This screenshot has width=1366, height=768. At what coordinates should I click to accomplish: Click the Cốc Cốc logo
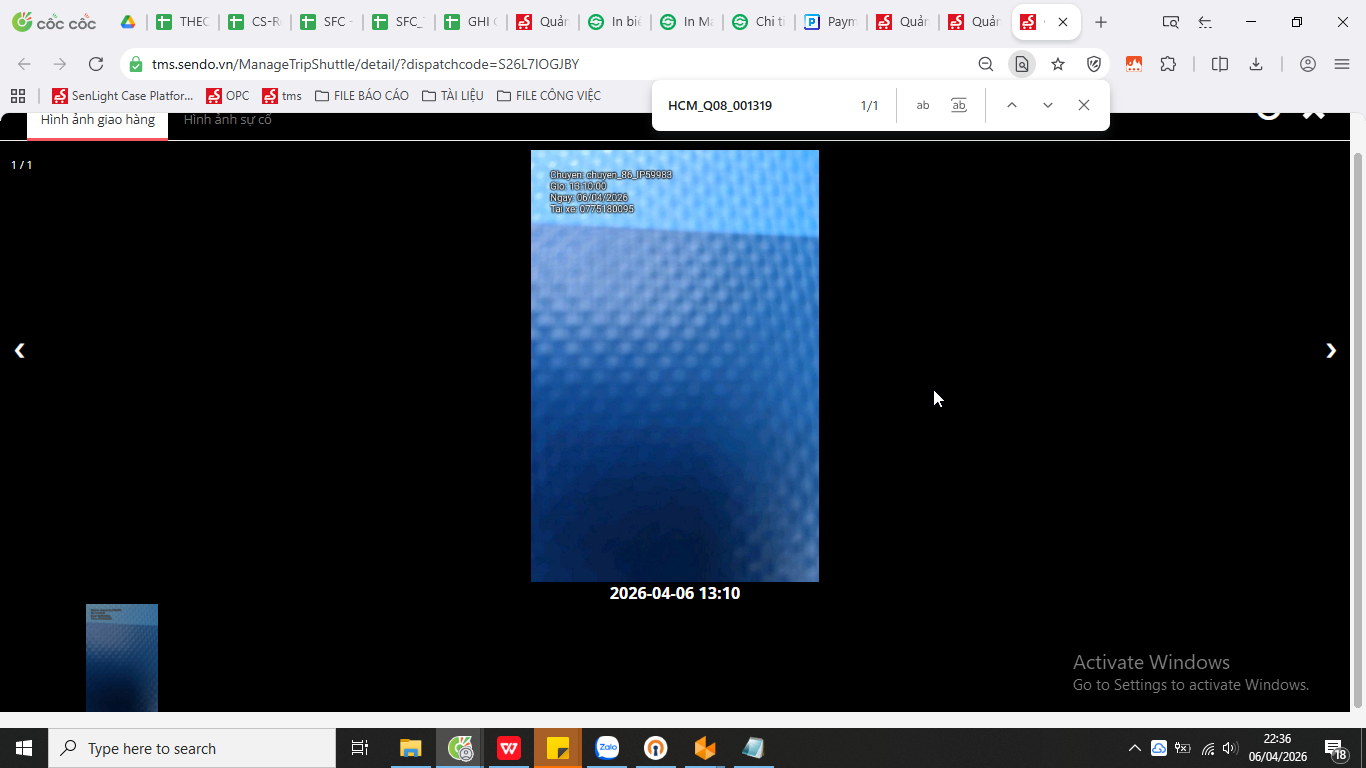pyautogui.click(x=54, y=22)
